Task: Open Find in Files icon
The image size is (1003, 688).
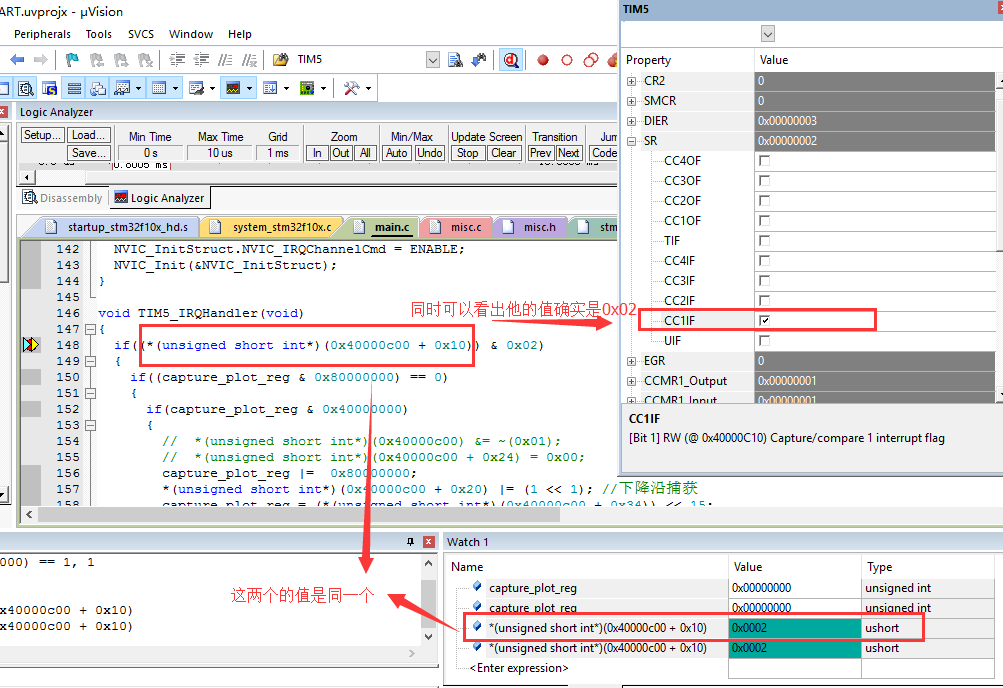Action: (280, 59)
